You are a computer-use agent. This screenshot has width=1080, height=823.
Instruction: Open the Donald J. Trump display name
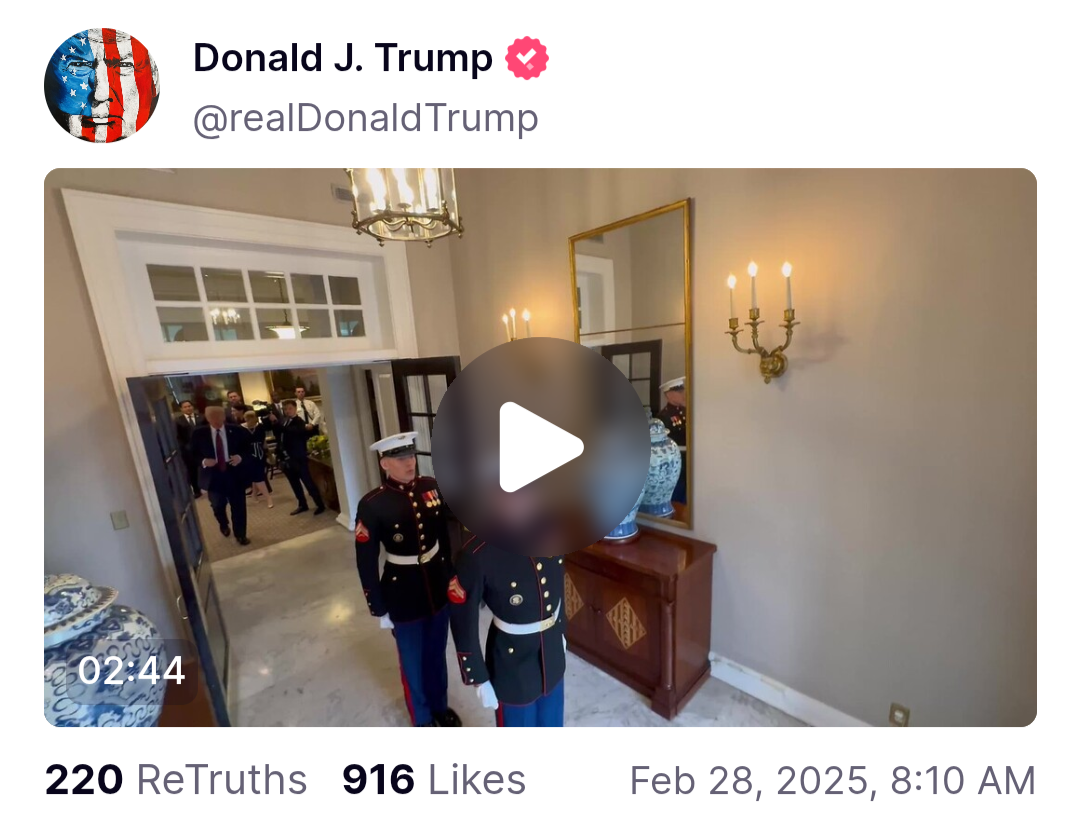pos(343,58)
